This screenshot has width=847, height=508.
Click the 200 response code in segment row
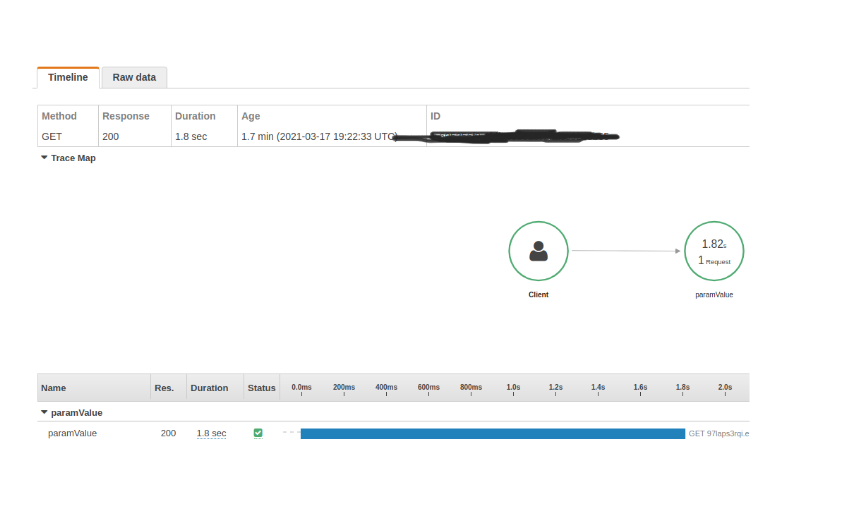pyautogui.click(x=168, y=433)
